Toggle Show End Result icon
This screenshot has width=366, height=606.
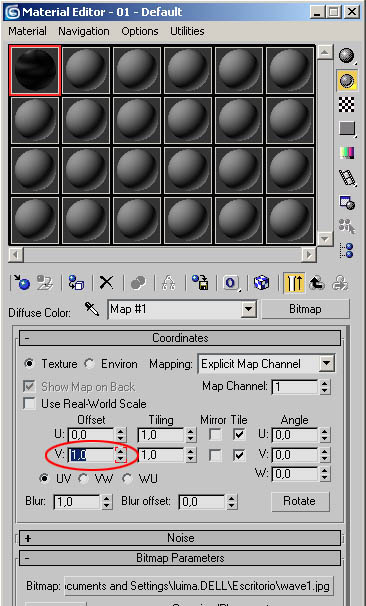295,283
